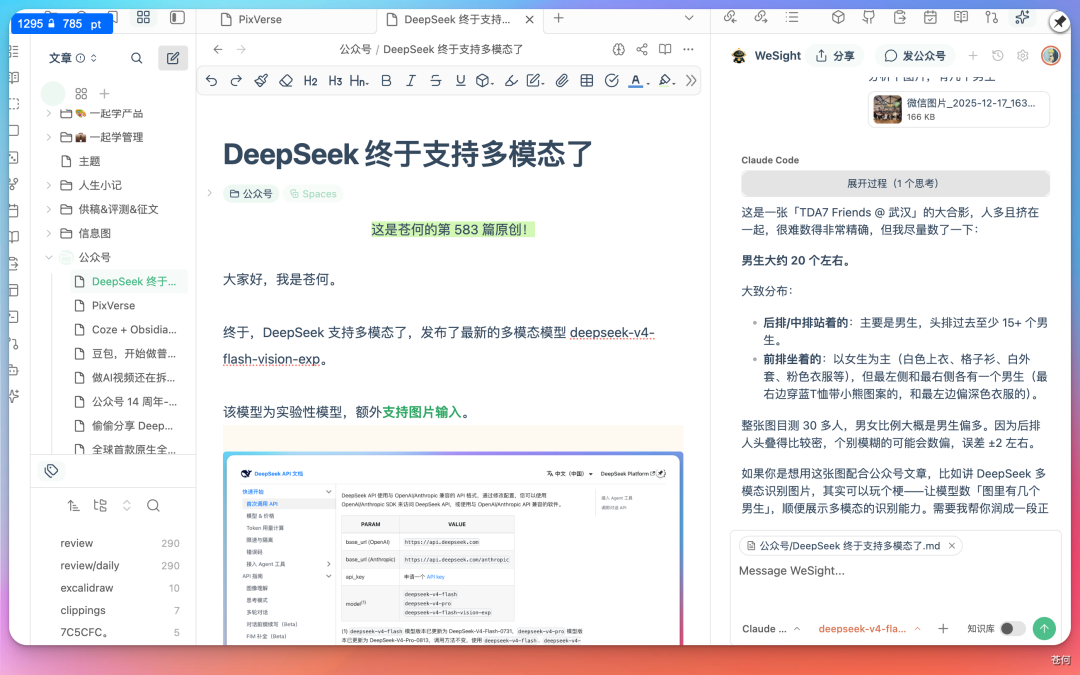Click the paperclip attachment icon
The height and width of the screenshot is (675, 1080).
562,81
